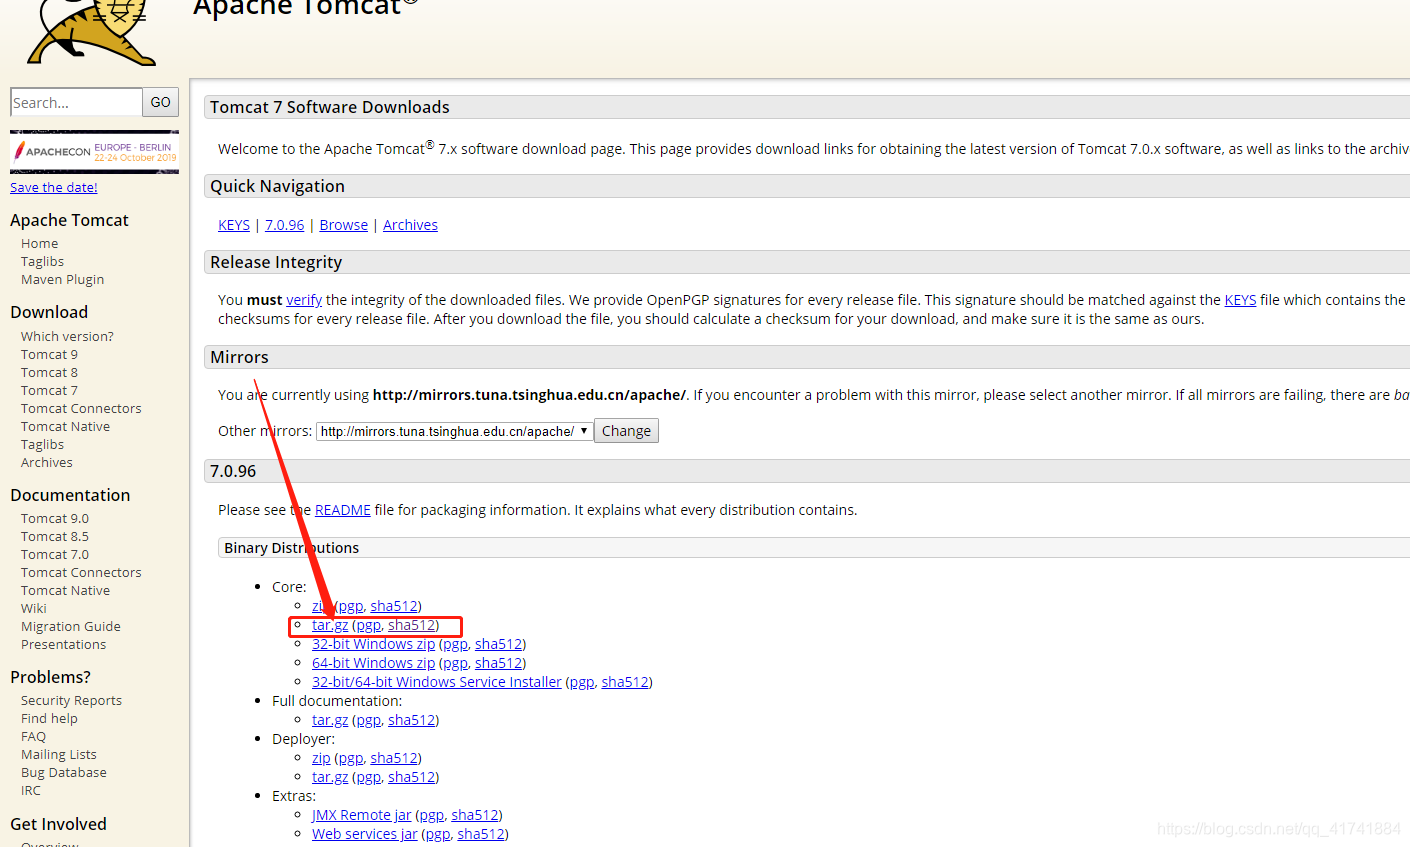Screen dimensions: 1410x847
Task: Open Wiki sidebar link
Action: point(34,608)
